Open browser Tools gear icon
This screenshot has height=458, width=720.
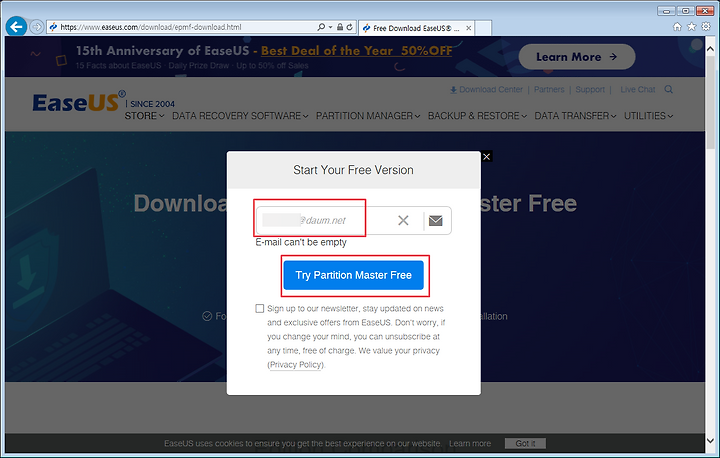(706, 27)
